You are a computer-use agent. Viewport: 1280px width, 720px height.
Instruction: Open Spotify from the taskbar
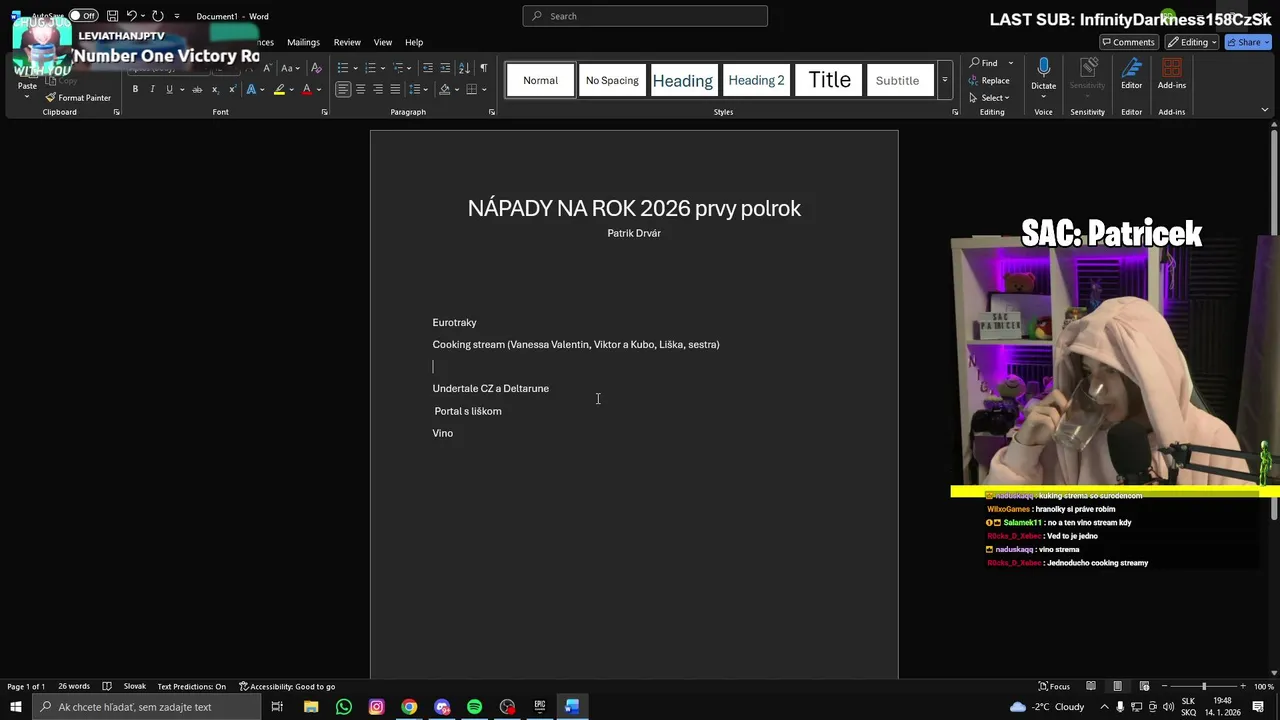474,707
